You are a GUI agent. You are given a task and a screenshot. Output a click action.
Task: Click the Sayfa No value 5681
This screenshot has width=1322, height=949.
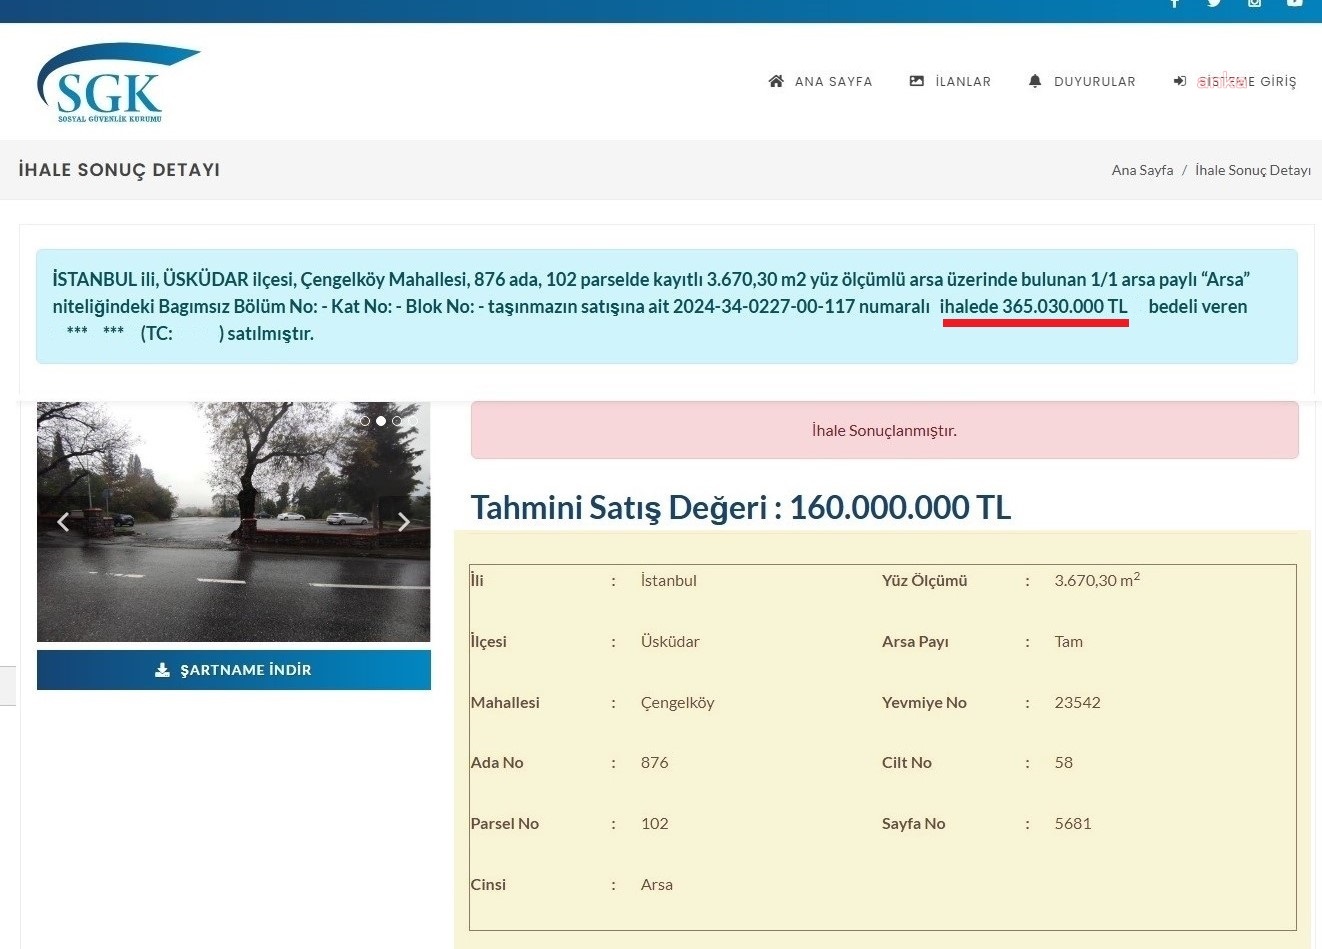(1073, 824)
